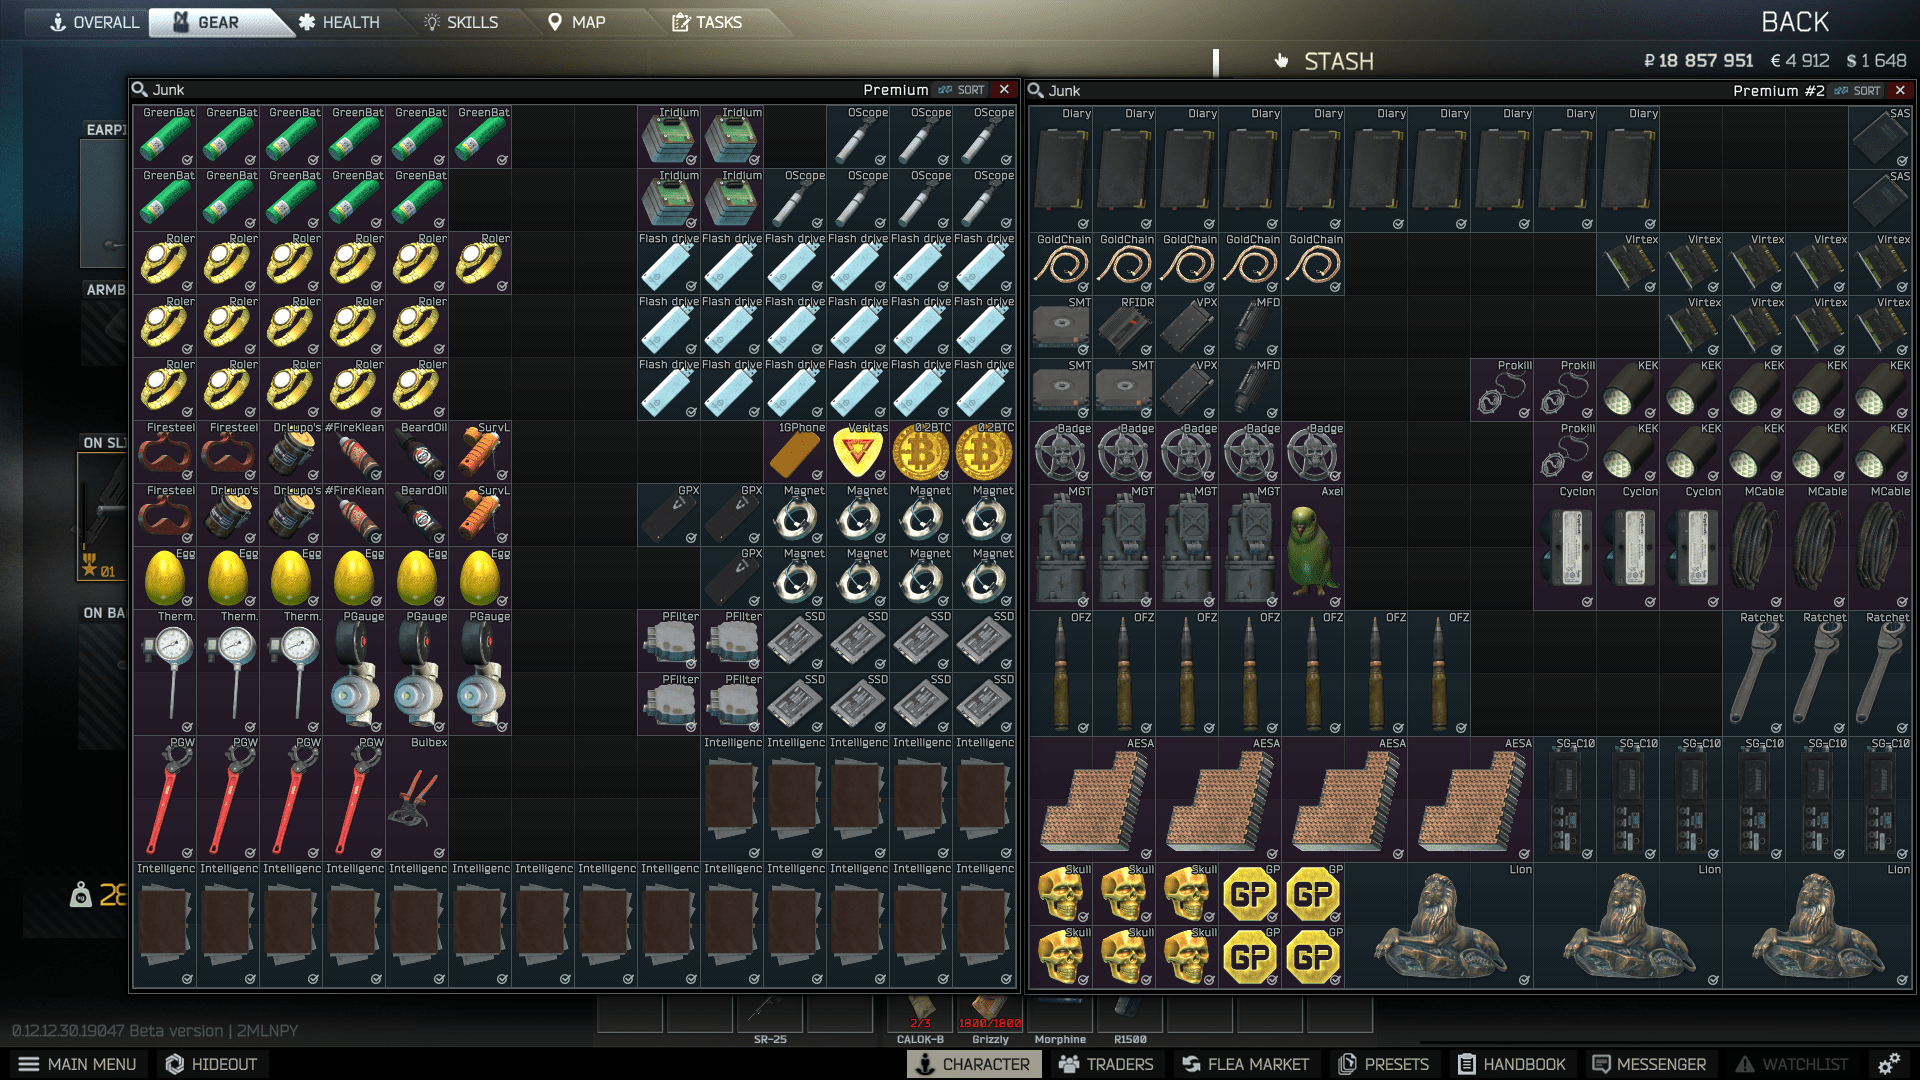The width and height of the screenshot is (1920, 1080).
Task: Click the Veritas guitar pick item
Action: (x=858, y=451)
